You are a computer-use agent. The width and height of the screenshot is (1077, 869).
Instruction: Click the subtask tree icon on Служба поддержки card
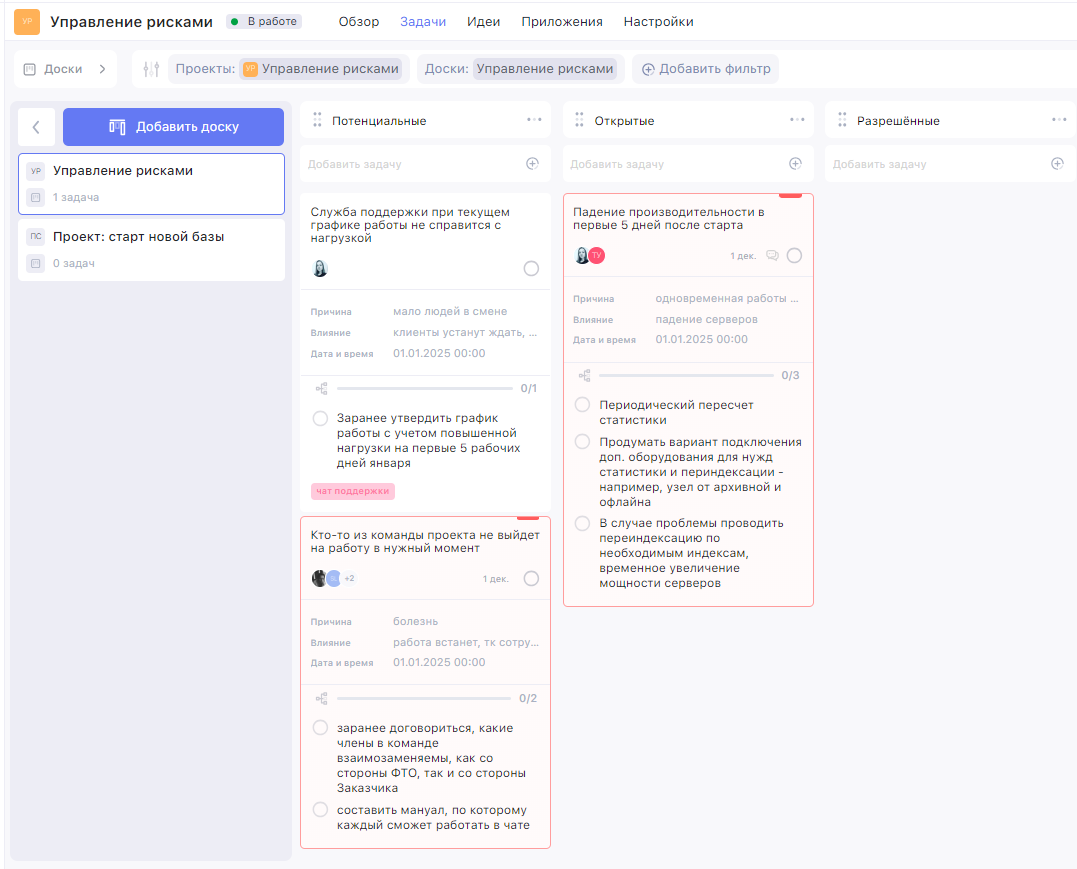click(321, 388)
